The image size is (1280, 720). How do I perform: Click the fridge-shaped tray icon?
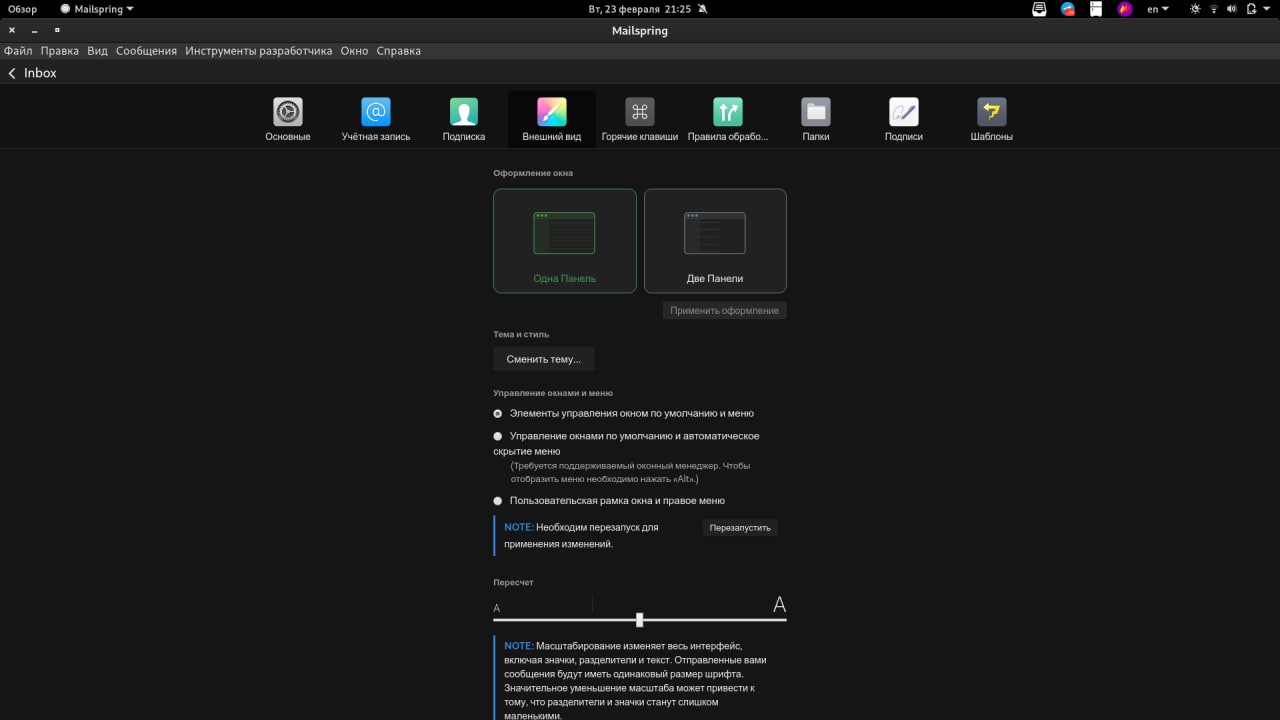[1096, 9]
